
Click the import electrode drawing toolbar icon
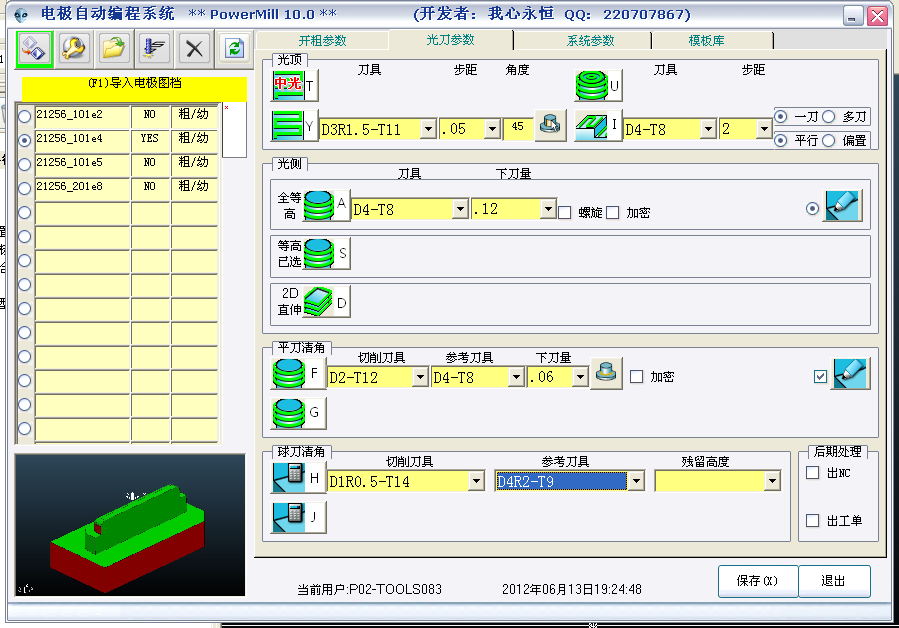[x=34, y=48]
